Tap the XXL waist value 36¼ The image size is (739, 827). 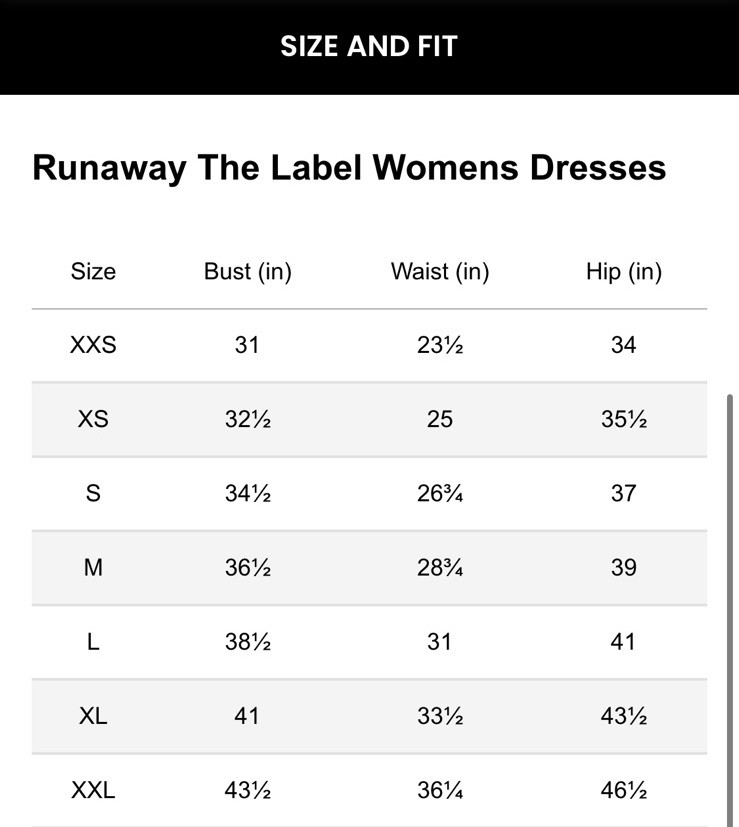440,790
